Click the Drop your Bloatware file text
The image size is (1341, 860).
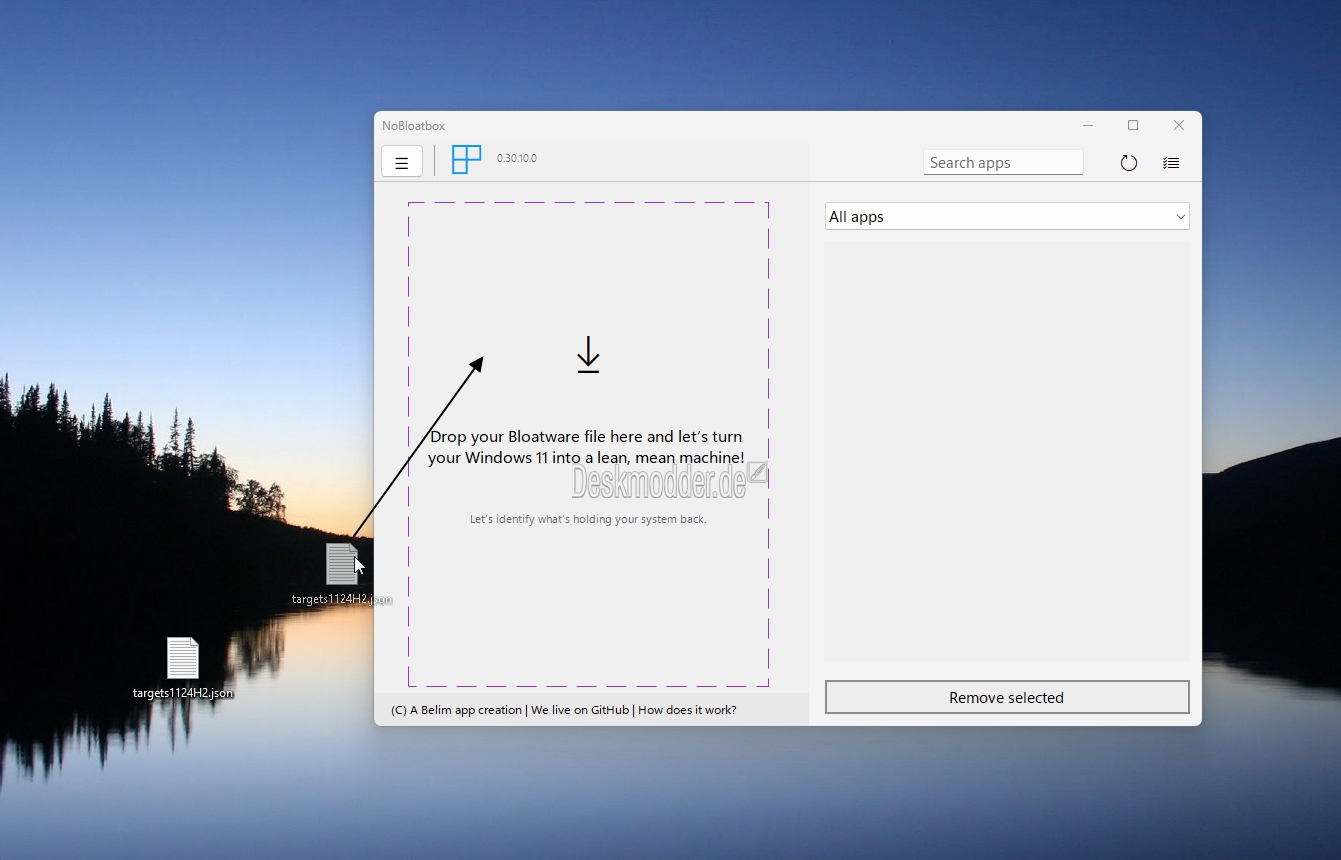587,447
